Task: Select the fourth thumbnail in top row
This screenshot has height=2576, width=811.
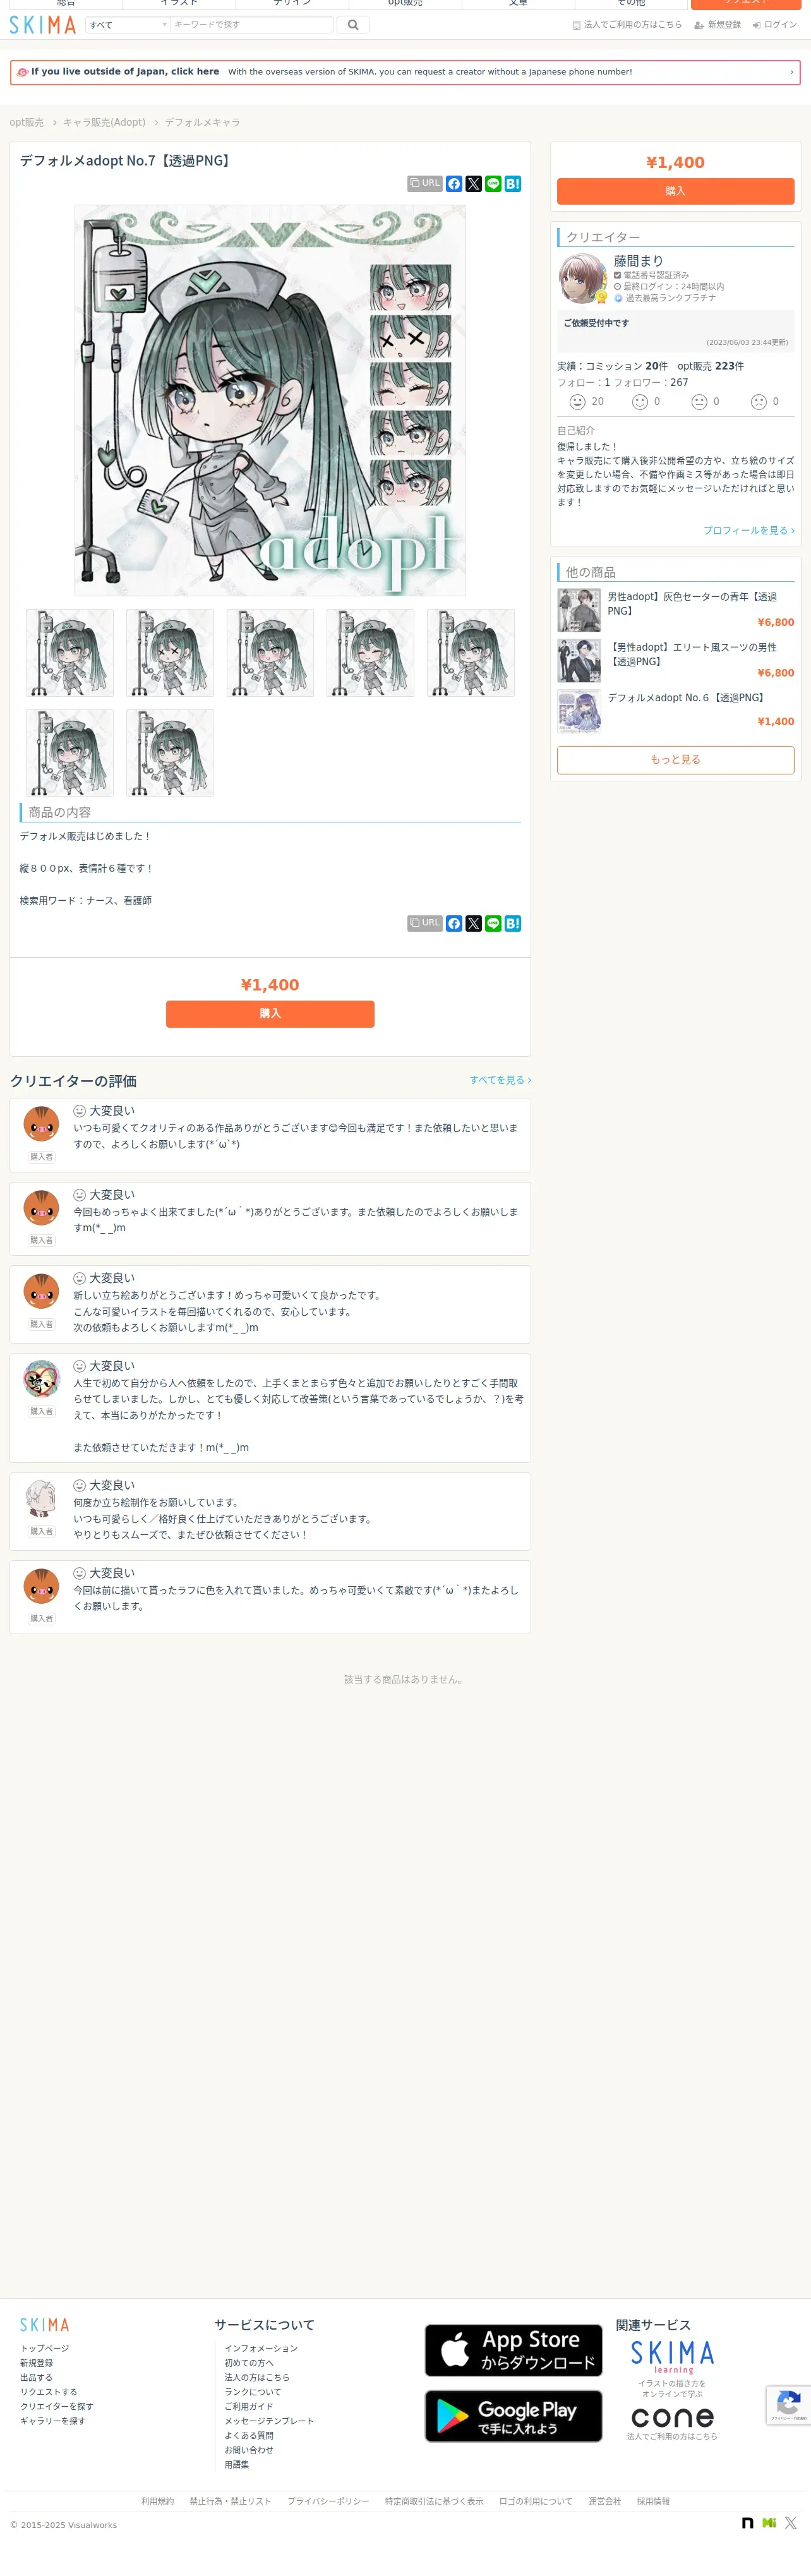Action: (370, 653)
